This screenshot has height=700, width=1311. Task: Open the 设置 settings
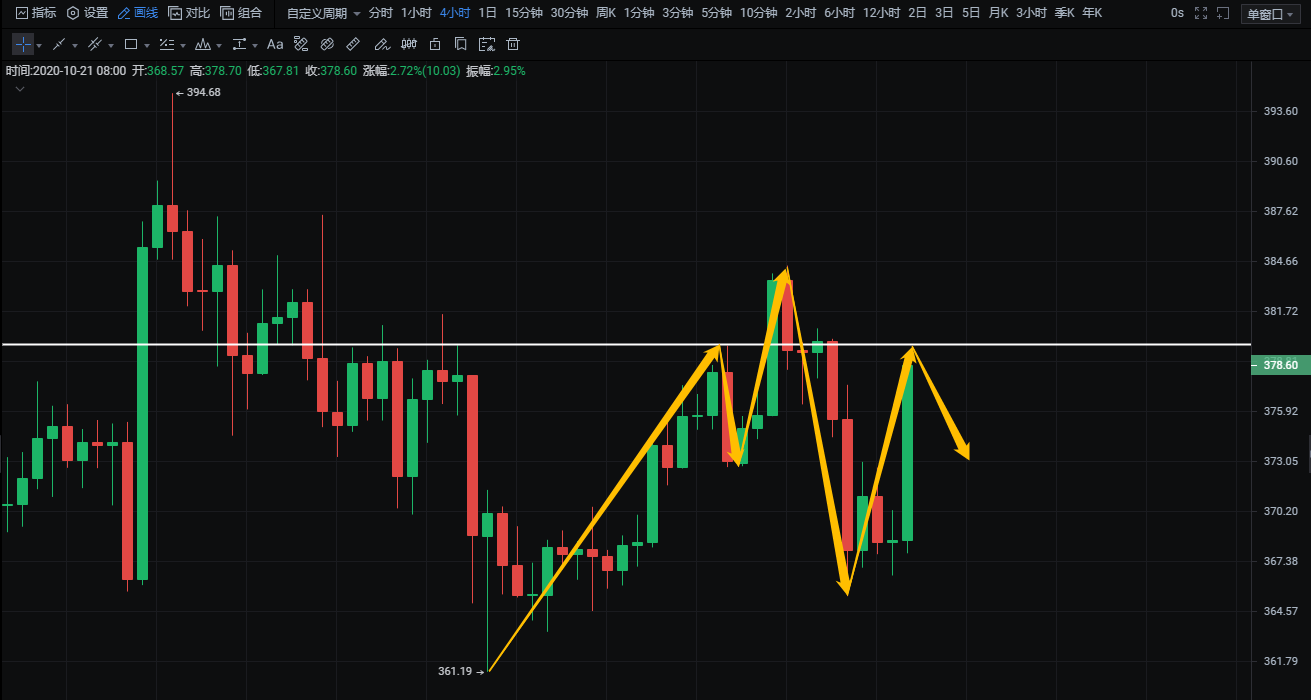pyautogui.click(x=87, y=13)
